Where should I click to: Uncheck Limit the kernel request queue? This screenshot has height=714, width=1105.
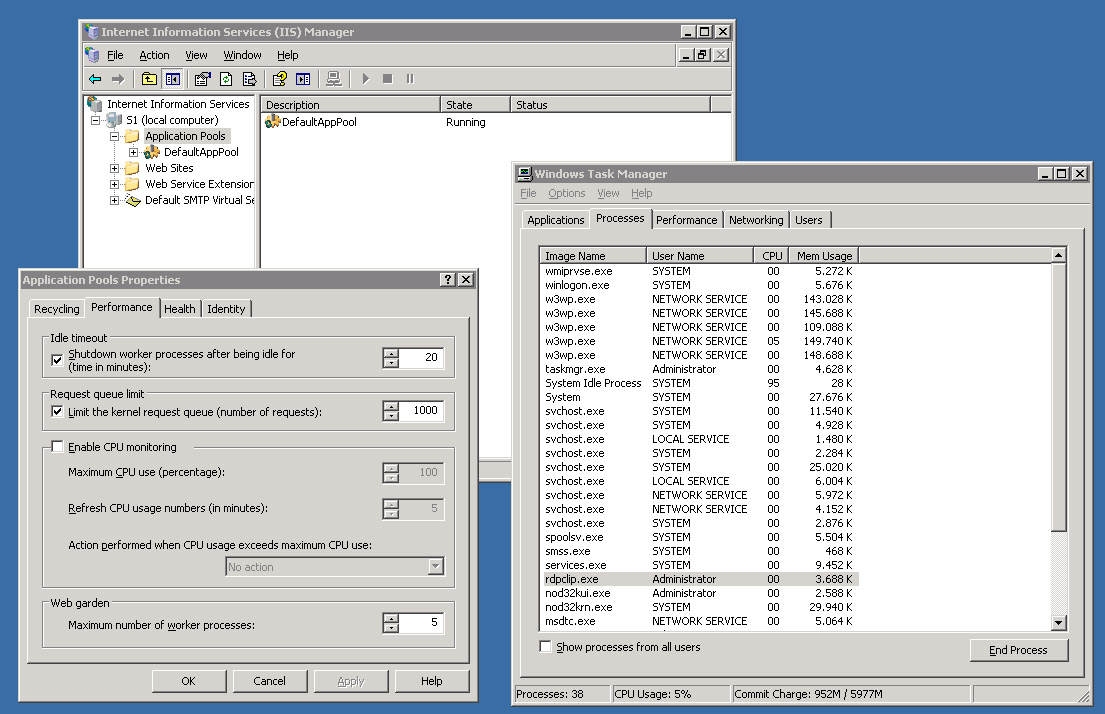click(x=57, y=412)
